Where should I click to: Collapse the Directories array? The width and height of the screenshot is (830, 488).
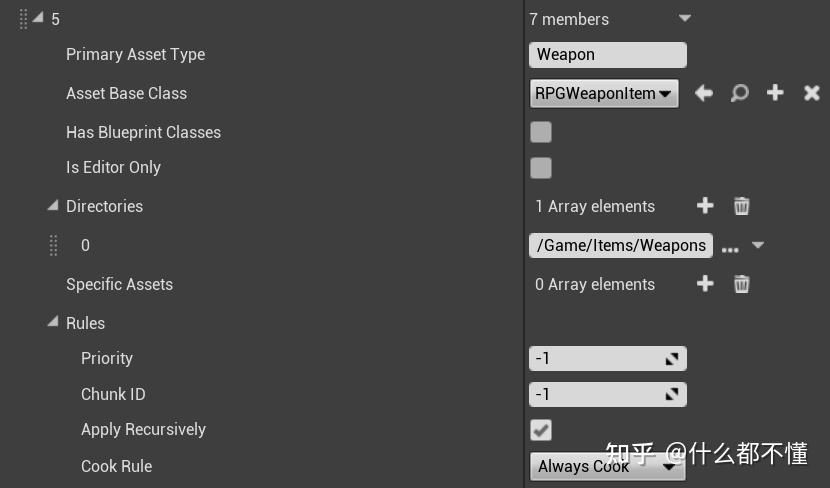[x=53, y=206]
